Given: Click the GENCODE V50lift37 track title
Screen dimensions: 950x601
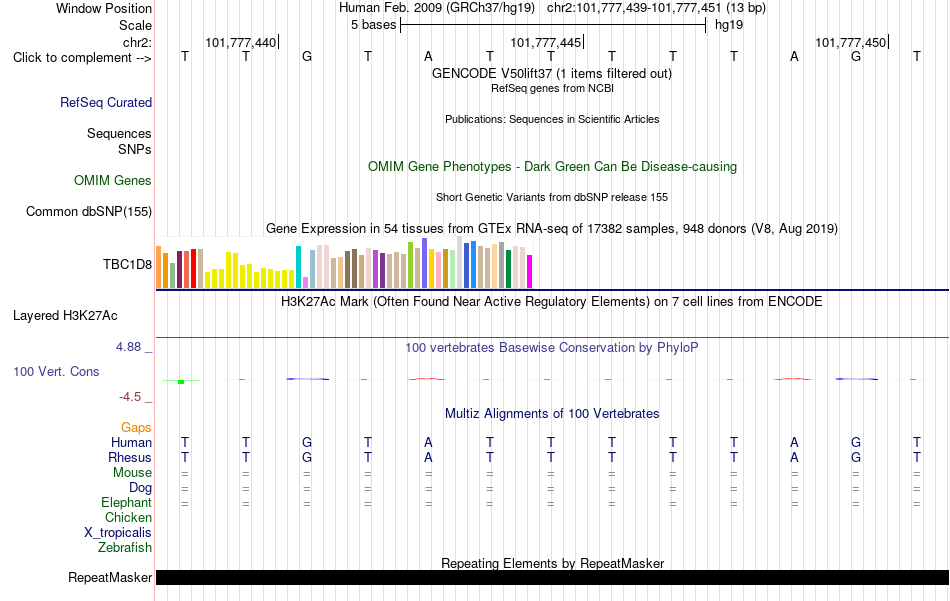Looking at the screenshot, I should (551, 73).
